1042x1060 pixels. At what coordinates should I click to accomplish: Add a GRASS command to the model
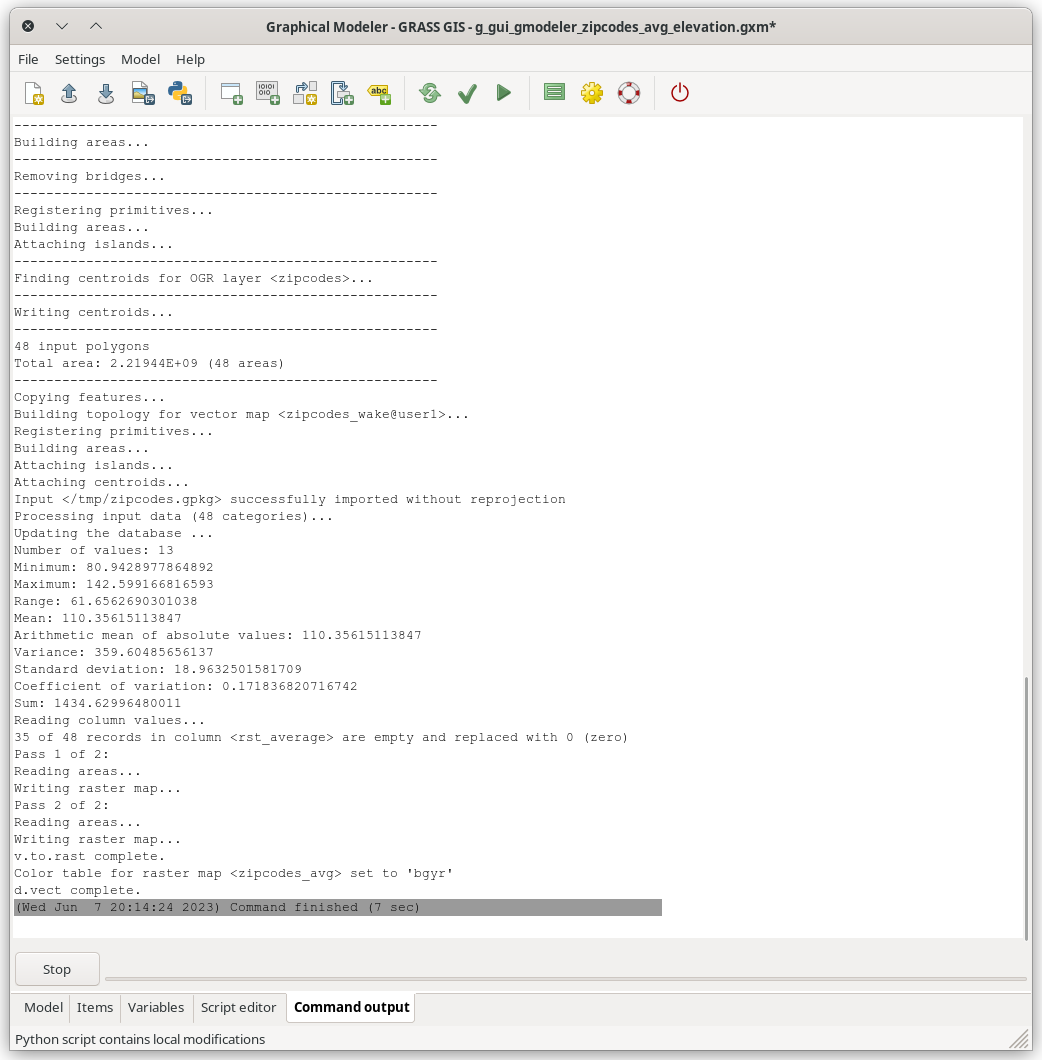point(231,93)
